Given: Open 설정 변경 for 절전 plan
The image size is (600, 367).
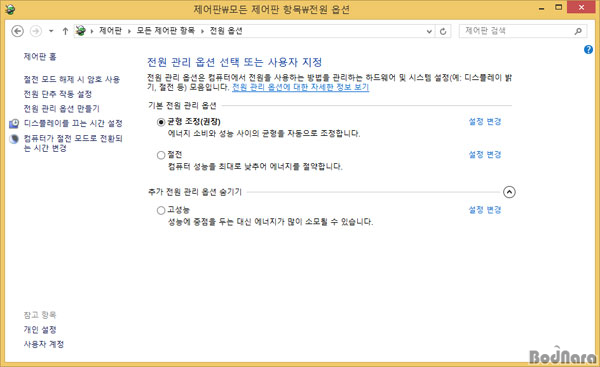Looking at the screenshot, I should click(485, 155).
